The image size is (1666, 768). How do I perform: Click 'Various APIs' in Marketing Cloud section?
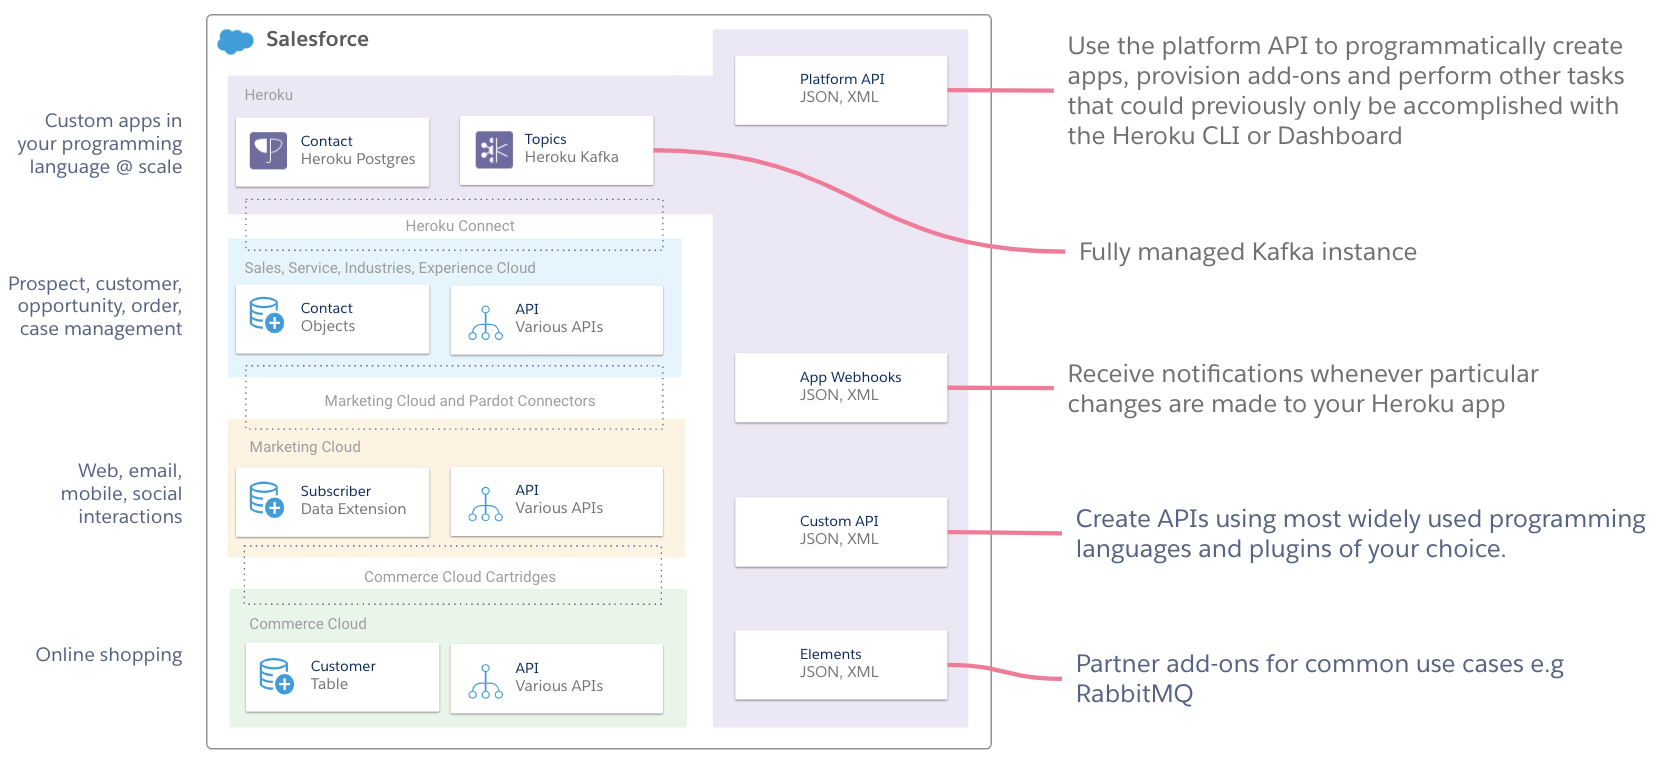(x=559, y=508)
